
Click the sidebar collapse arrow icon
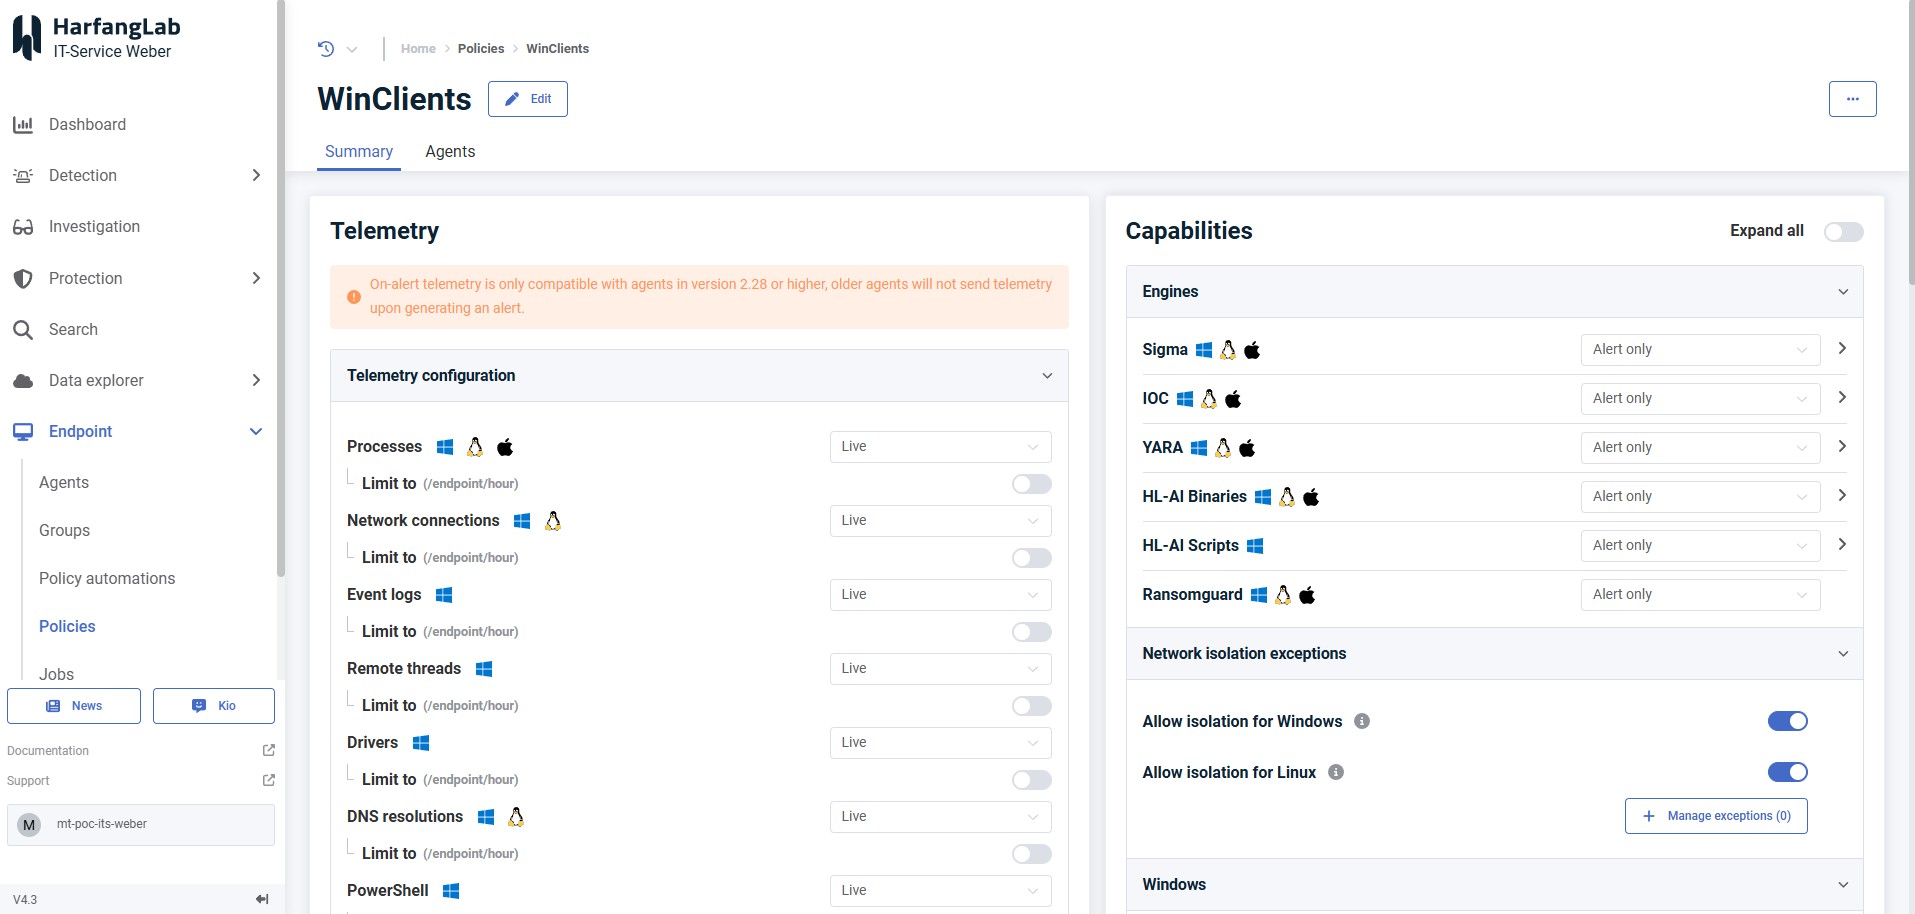[262, 899]
